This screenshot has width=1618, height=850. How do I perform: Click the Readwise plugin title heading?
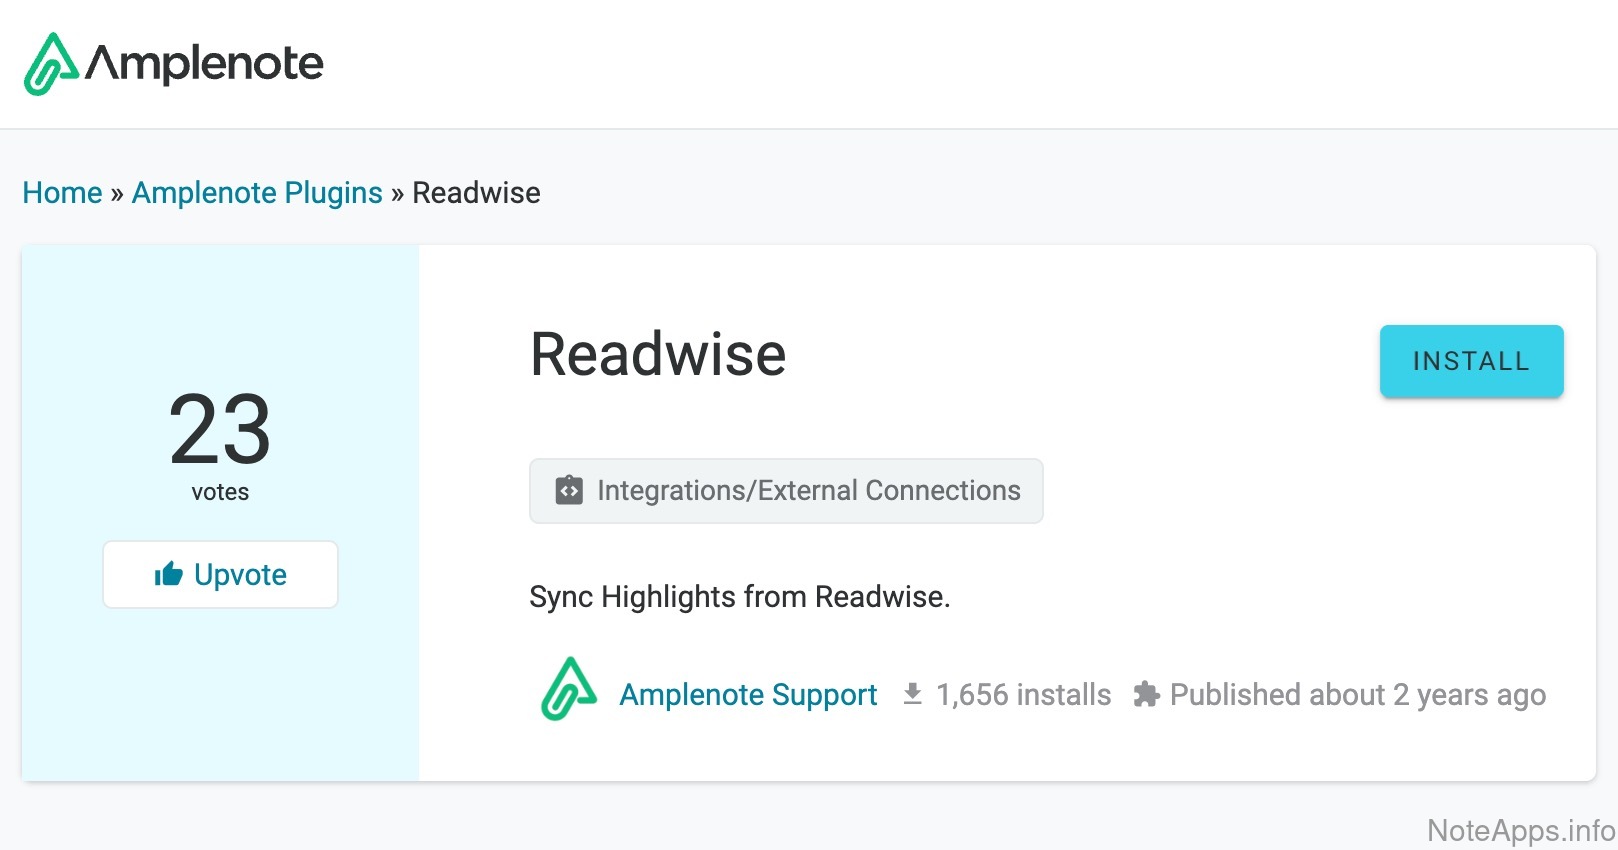[x=658, y=355]
